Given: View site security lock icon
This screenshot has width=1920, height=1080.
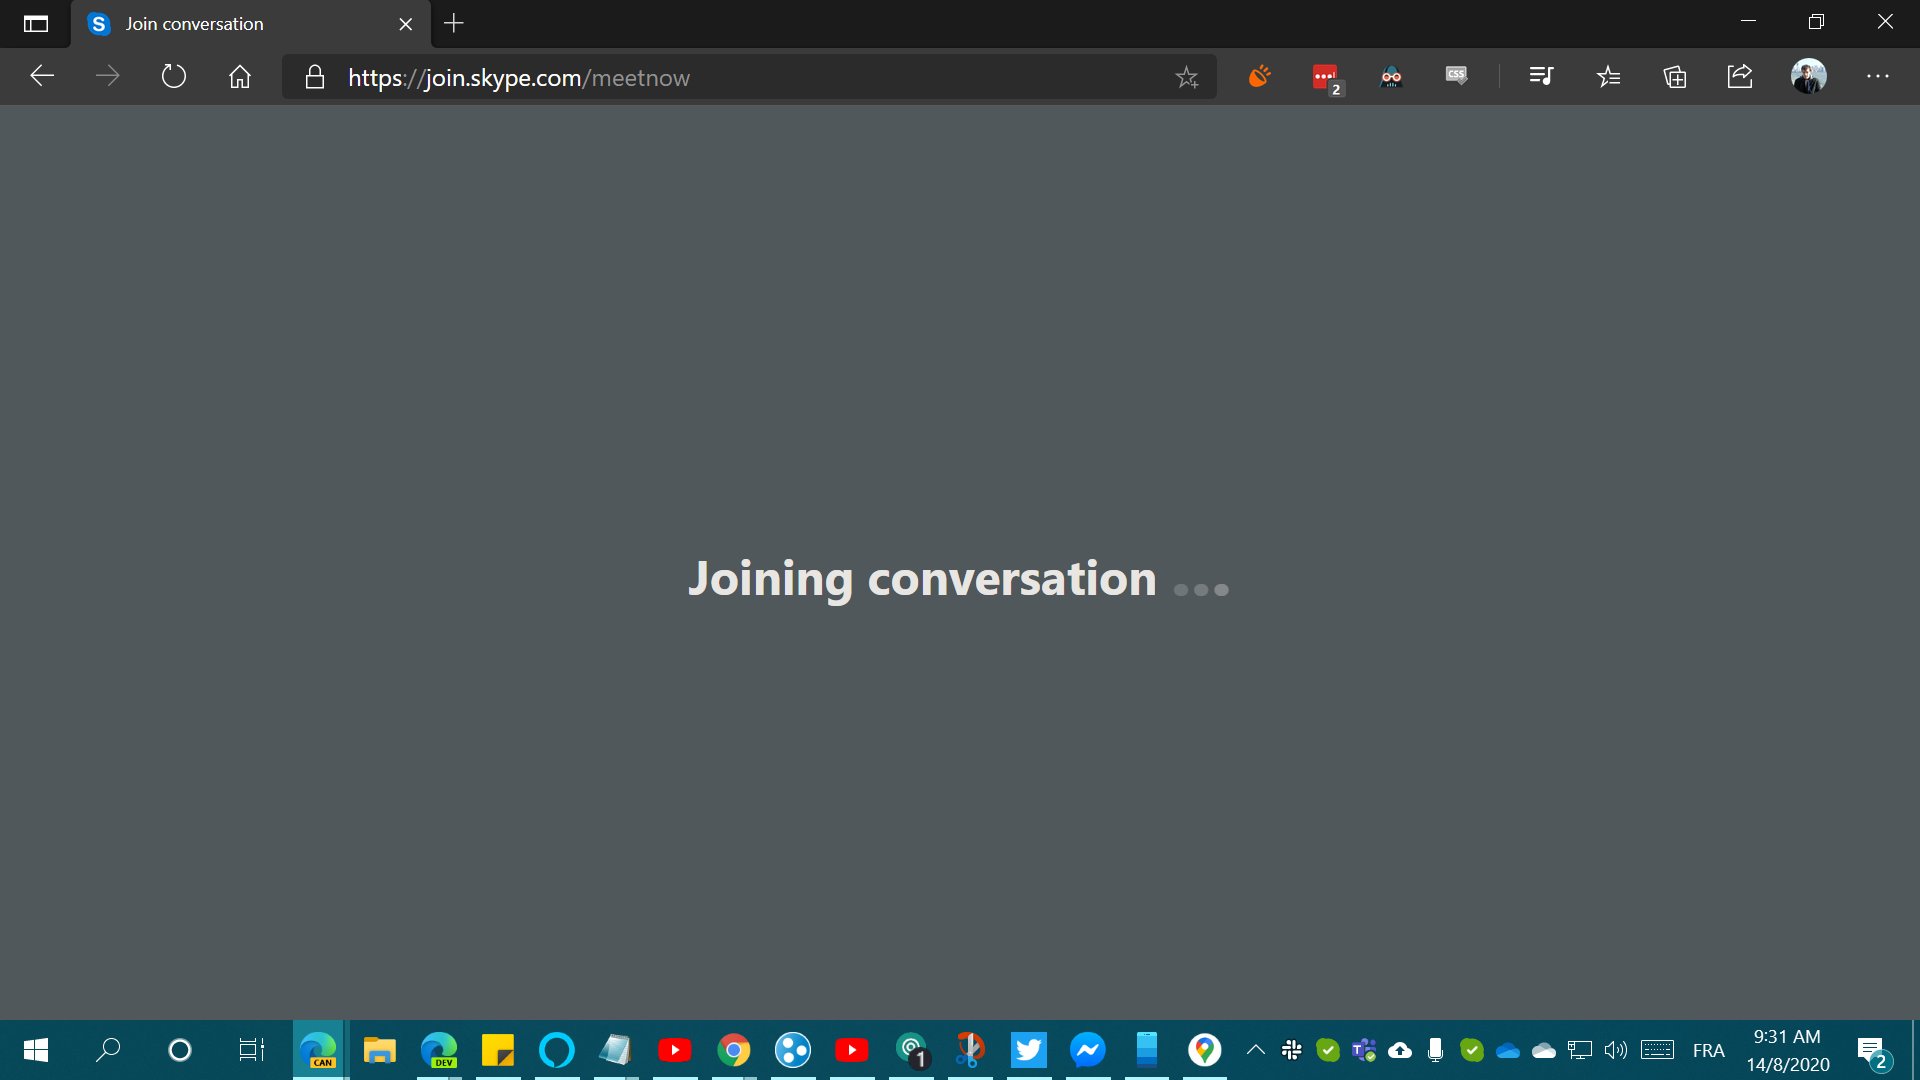Looking at the screenshot, I should (x=315, y=78).
